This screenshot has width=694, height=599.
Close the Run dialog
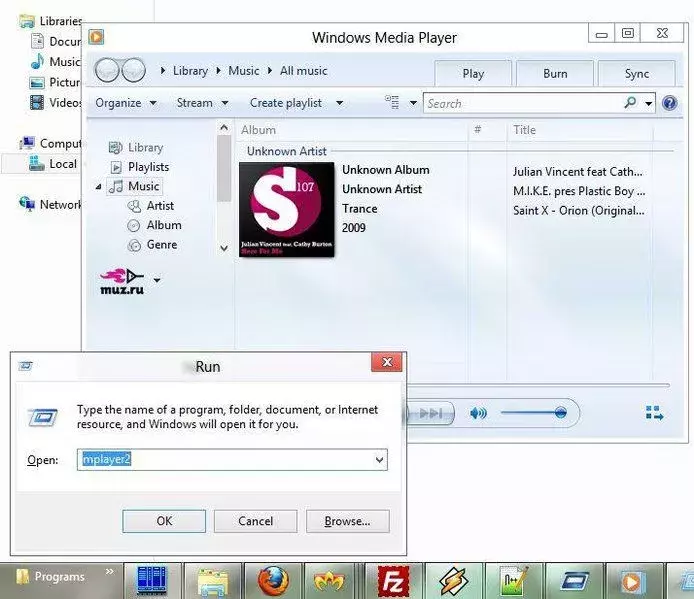(387, 362)
